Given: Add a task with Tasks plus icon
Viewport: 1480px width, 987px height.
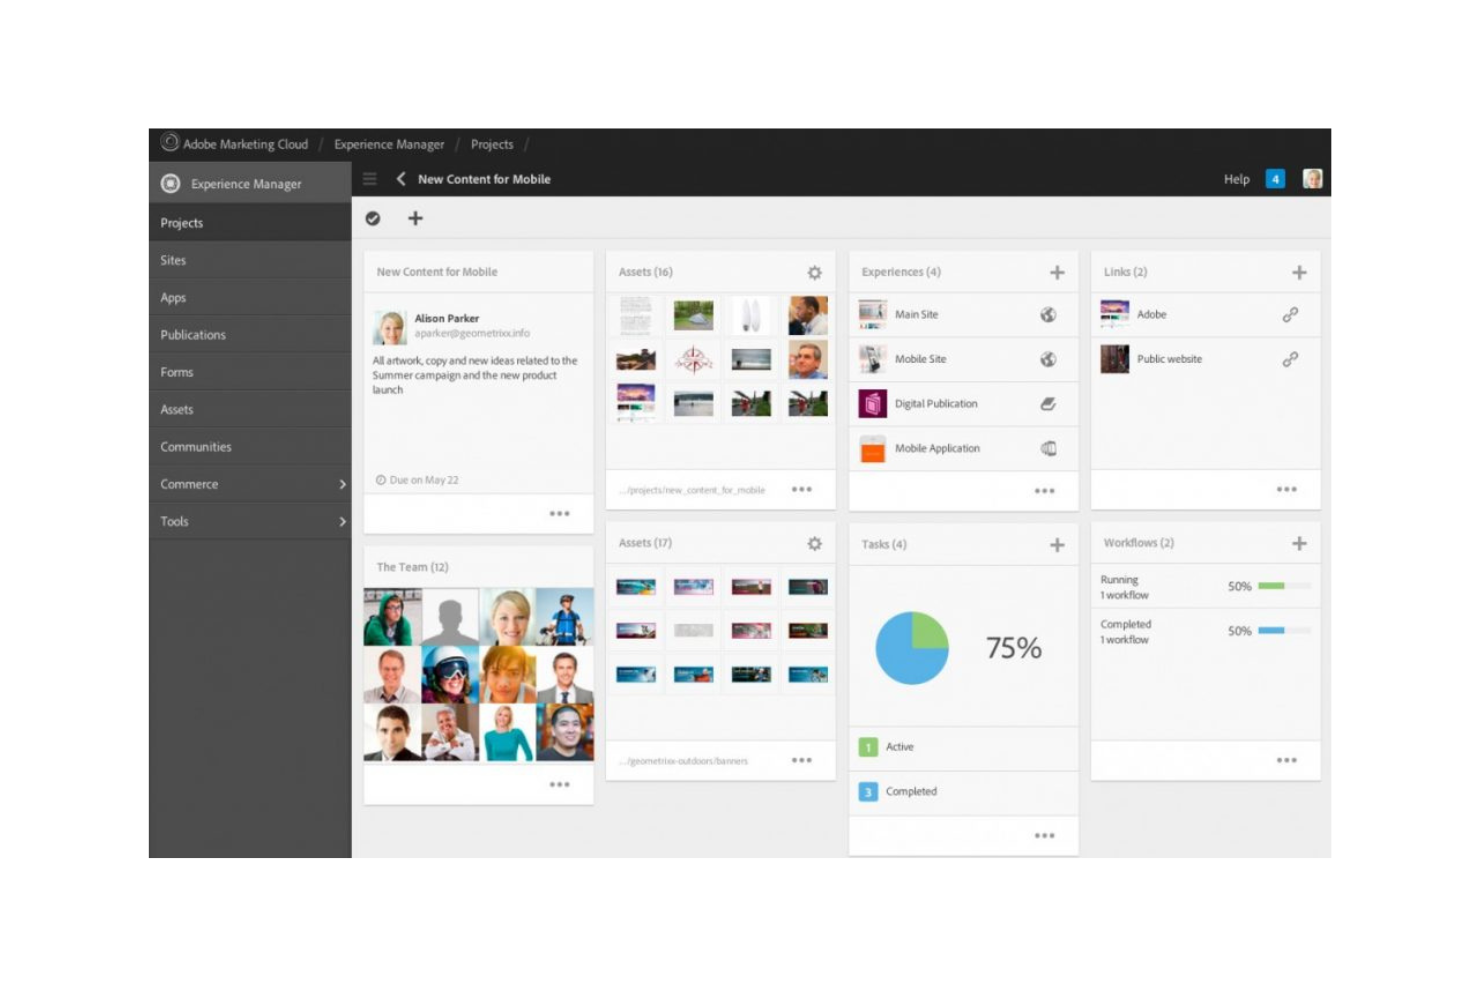Looking at the screenshot, I should tap(1057, 545).
